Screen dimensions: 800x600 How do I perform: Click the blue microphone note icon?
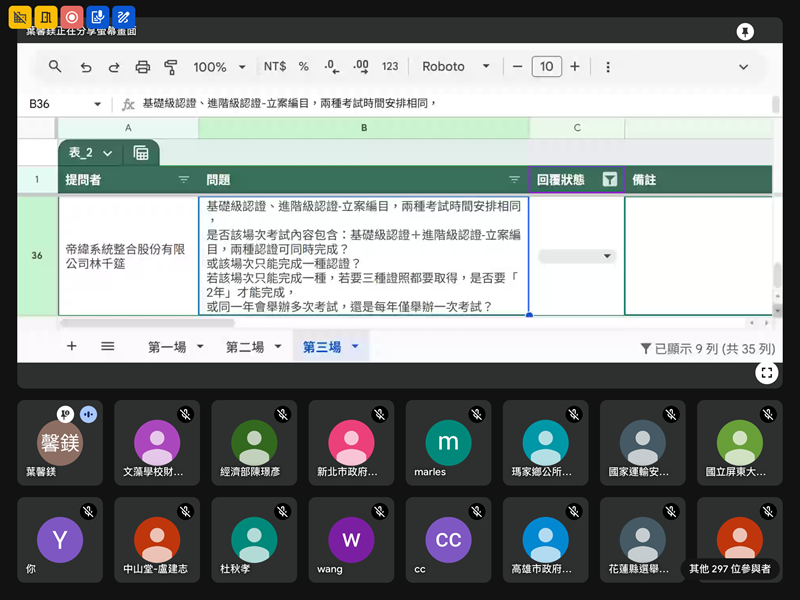click(x=97, y=18)
